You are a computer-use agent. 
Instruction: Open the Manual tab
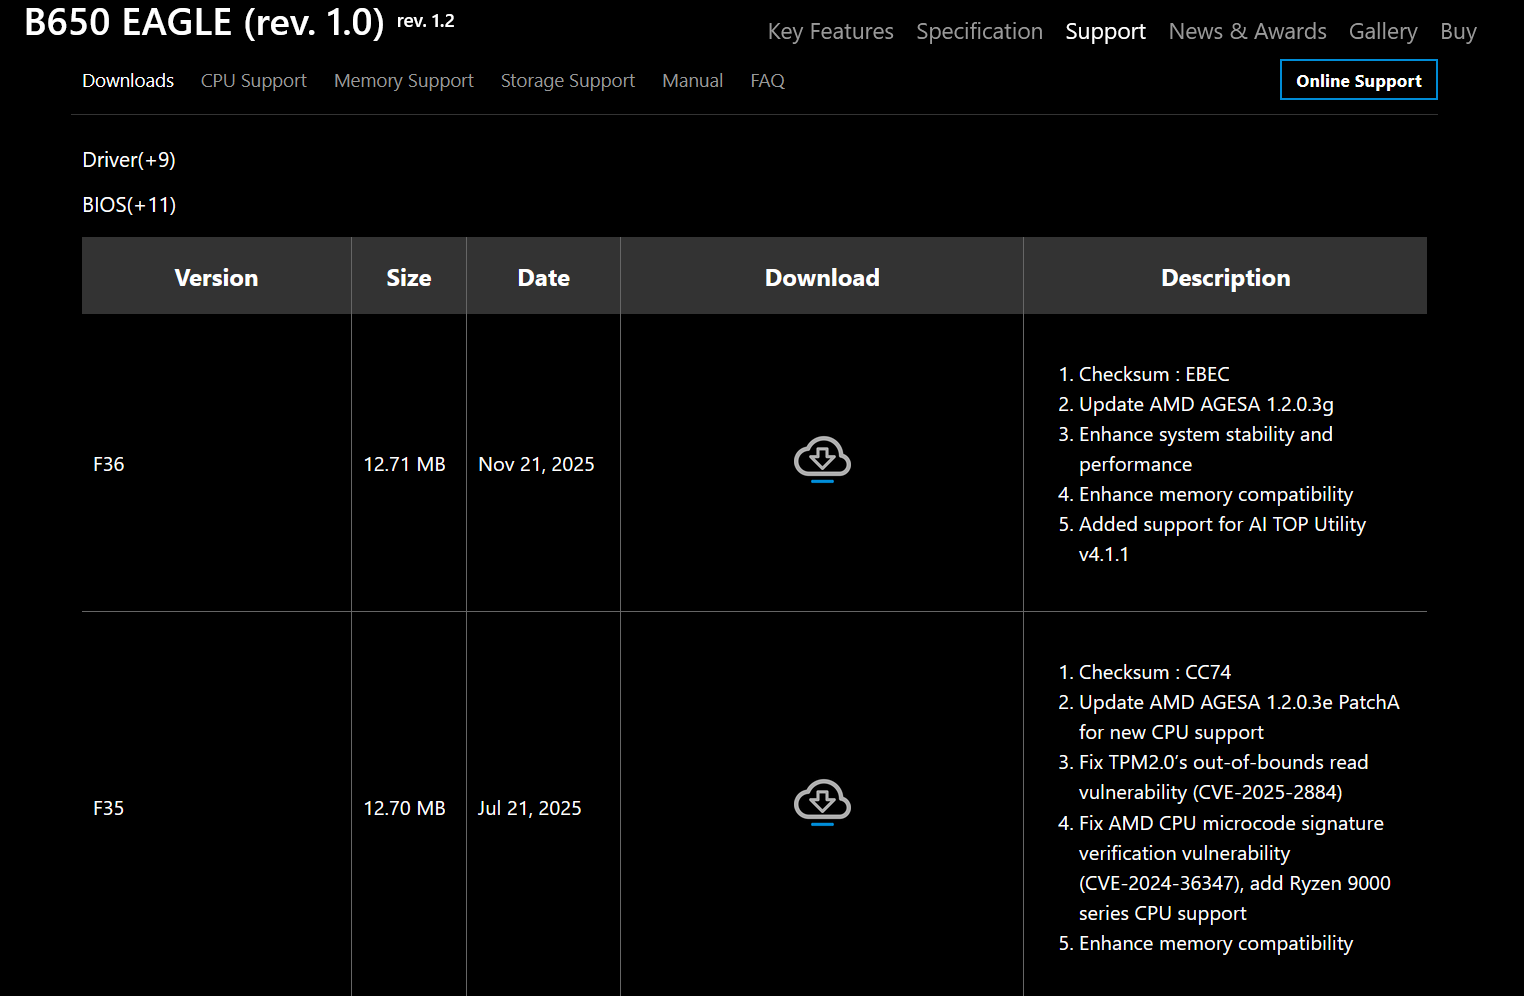coord(692,81)
